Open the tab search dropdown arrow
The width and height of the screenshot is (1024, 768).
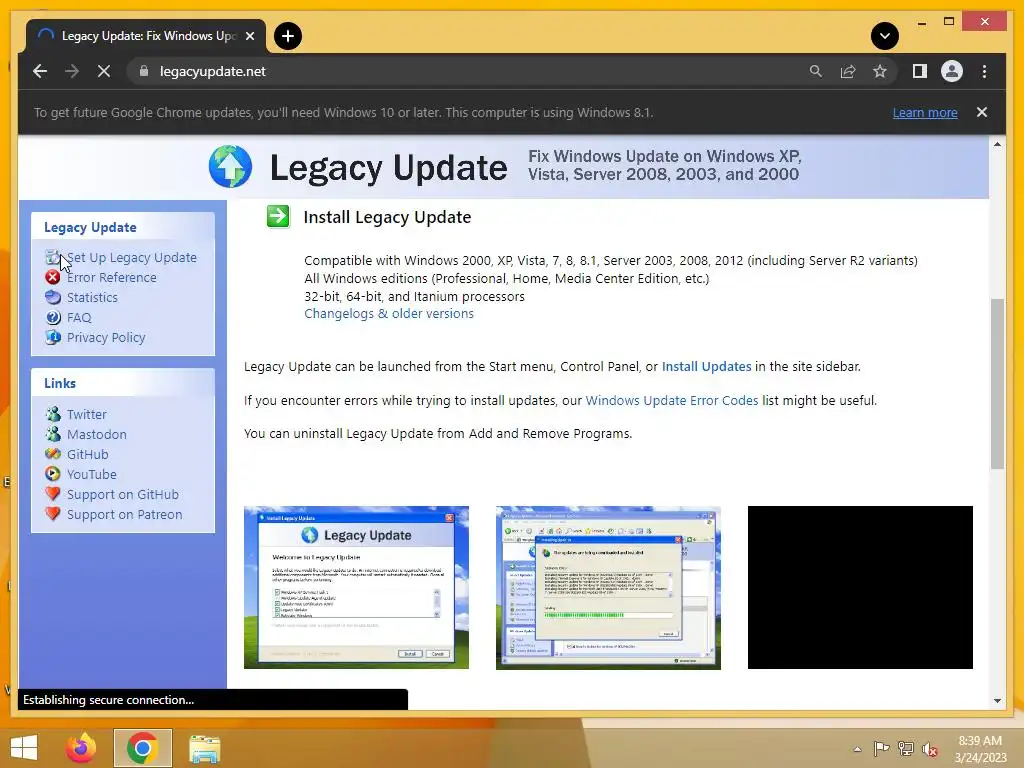point(885,36)
